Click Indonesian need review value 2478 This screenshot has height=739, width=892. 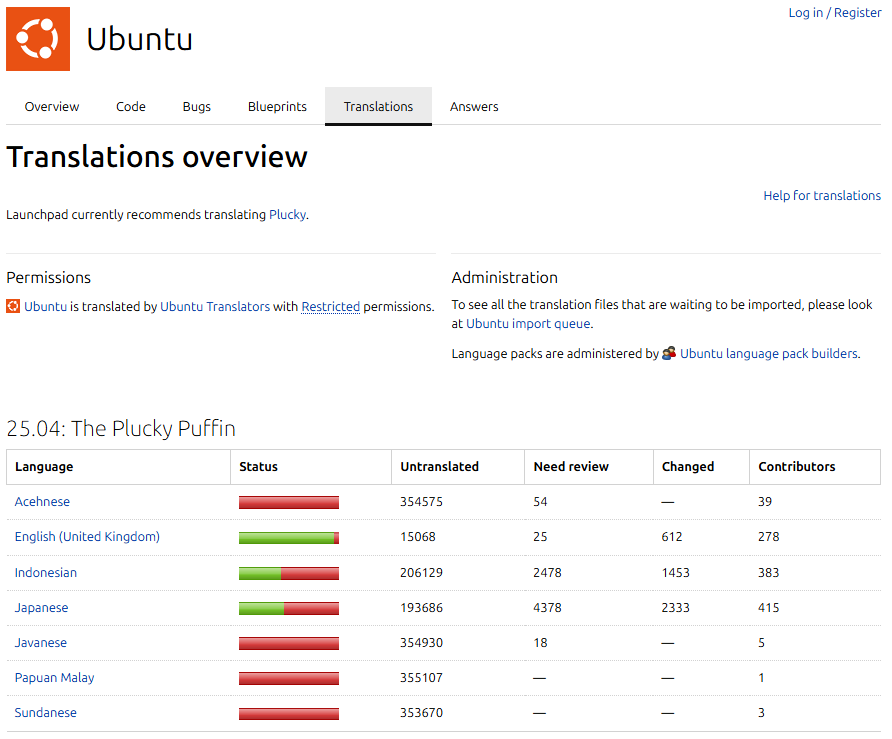click(x=547, y=572)
